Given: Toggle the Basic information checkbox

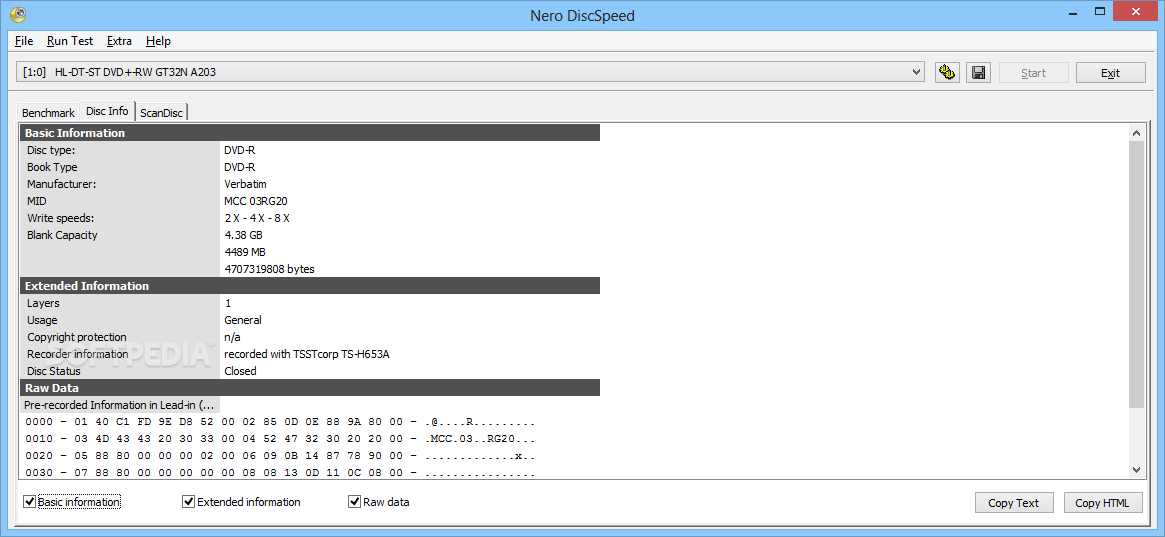Looking at the screenshot, I should click(30, 502).
